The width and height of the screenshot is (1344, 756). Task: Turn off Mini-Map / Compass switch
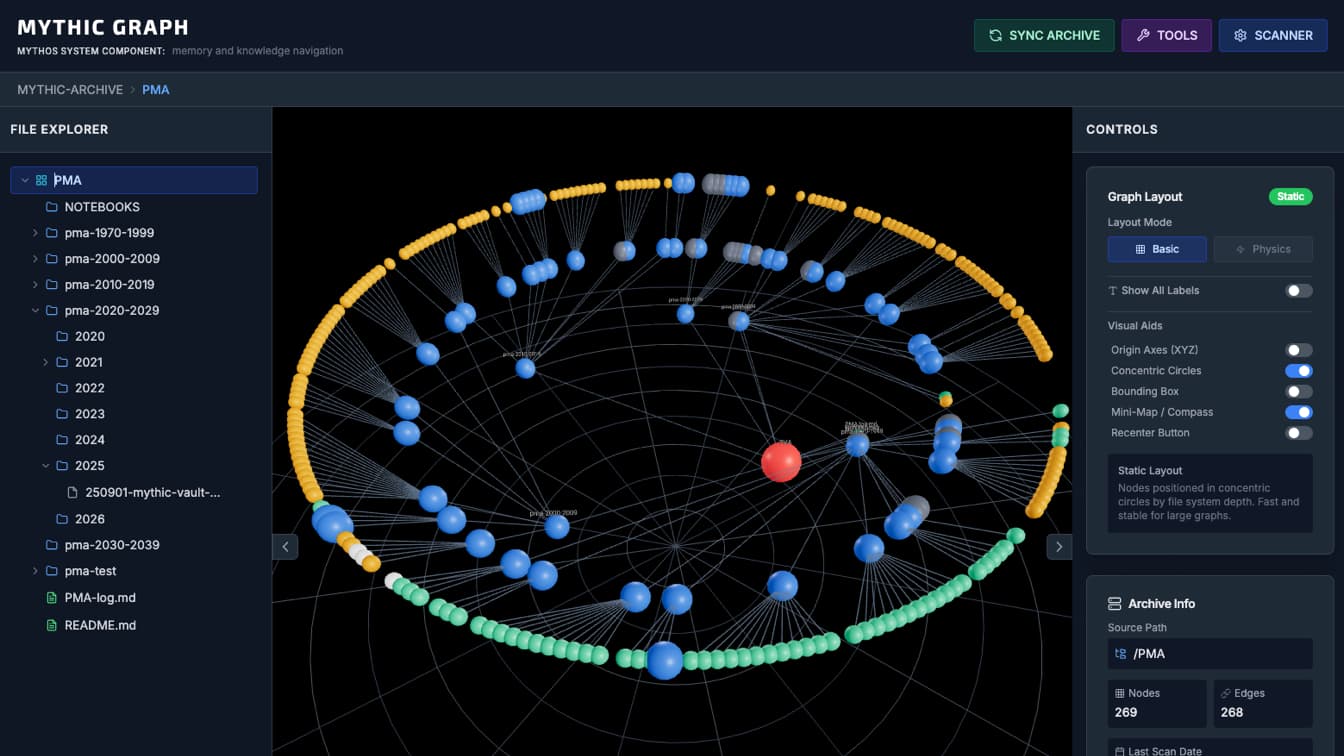[x=1299, y=412]
